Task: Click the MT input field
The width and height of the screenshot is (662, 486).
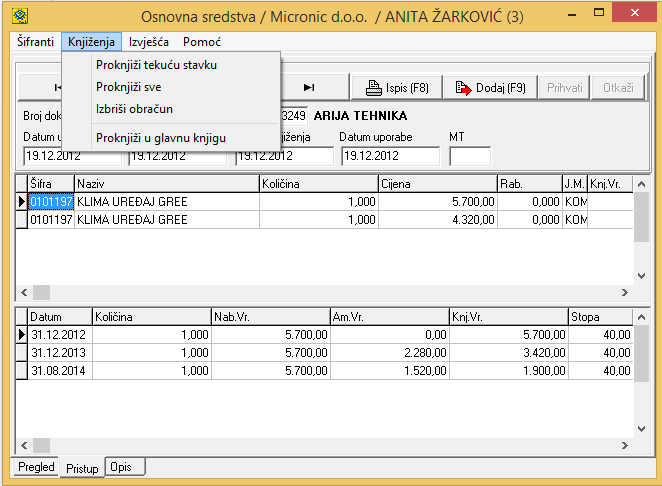Action: (470, 156)
